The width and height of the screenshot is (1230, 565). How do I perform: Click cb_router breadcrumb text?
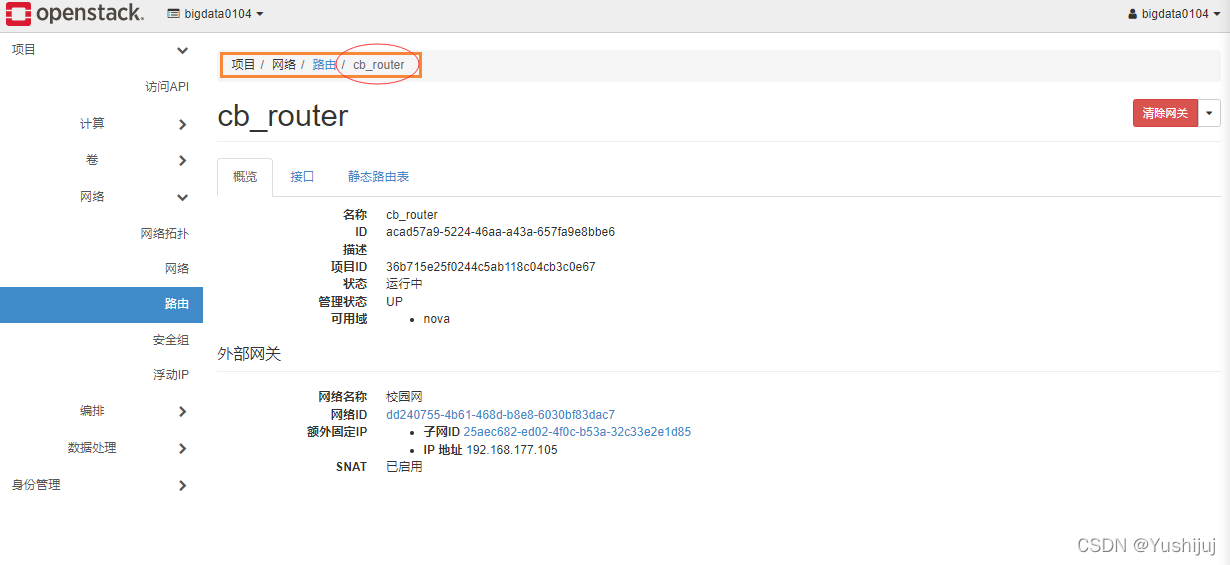click(379, 65)
